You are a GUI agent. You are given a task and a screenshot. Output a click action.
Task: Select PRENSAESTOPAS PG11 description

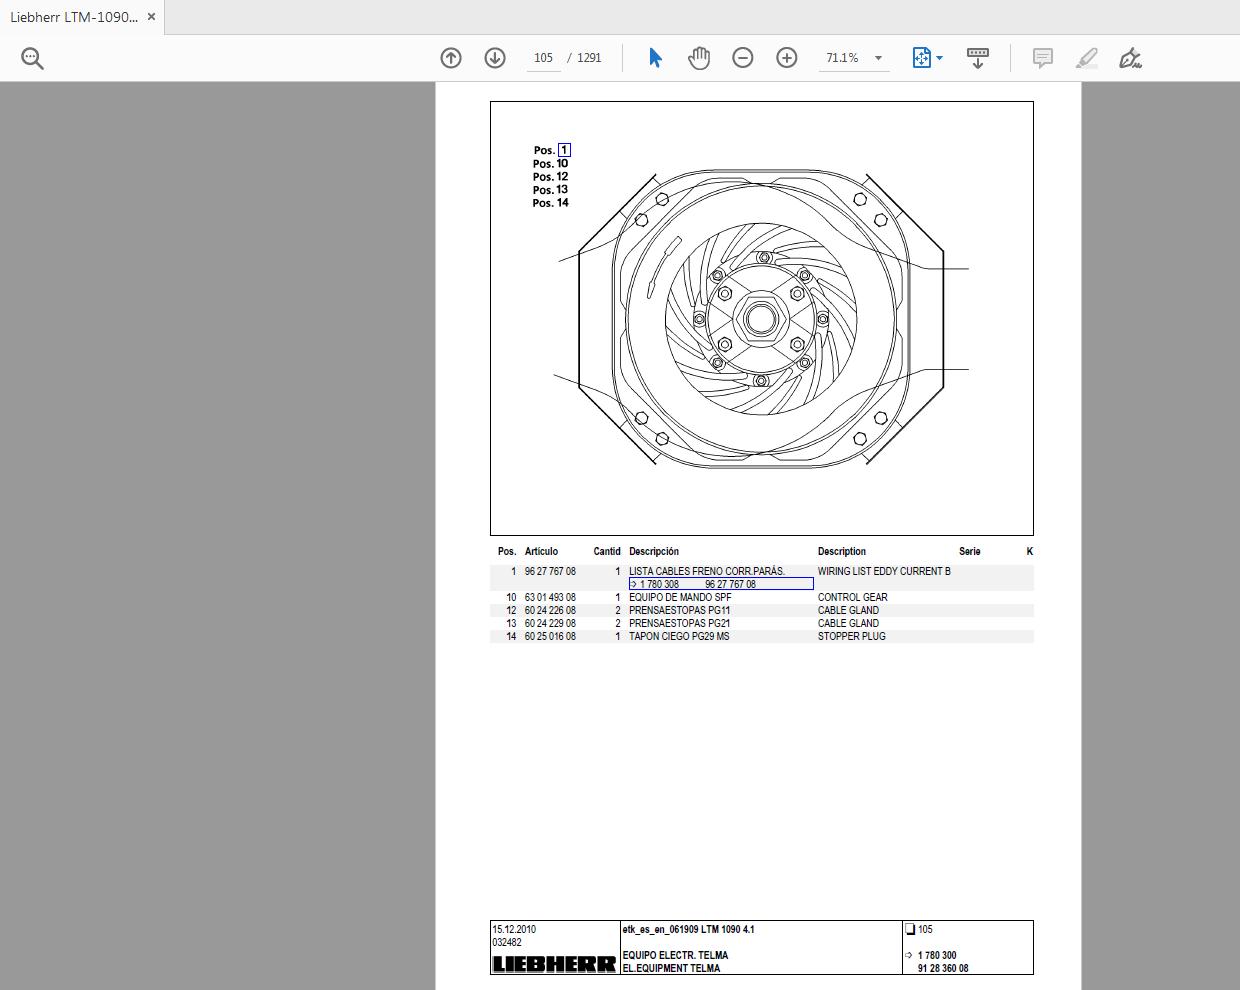[x=680, y=610]
